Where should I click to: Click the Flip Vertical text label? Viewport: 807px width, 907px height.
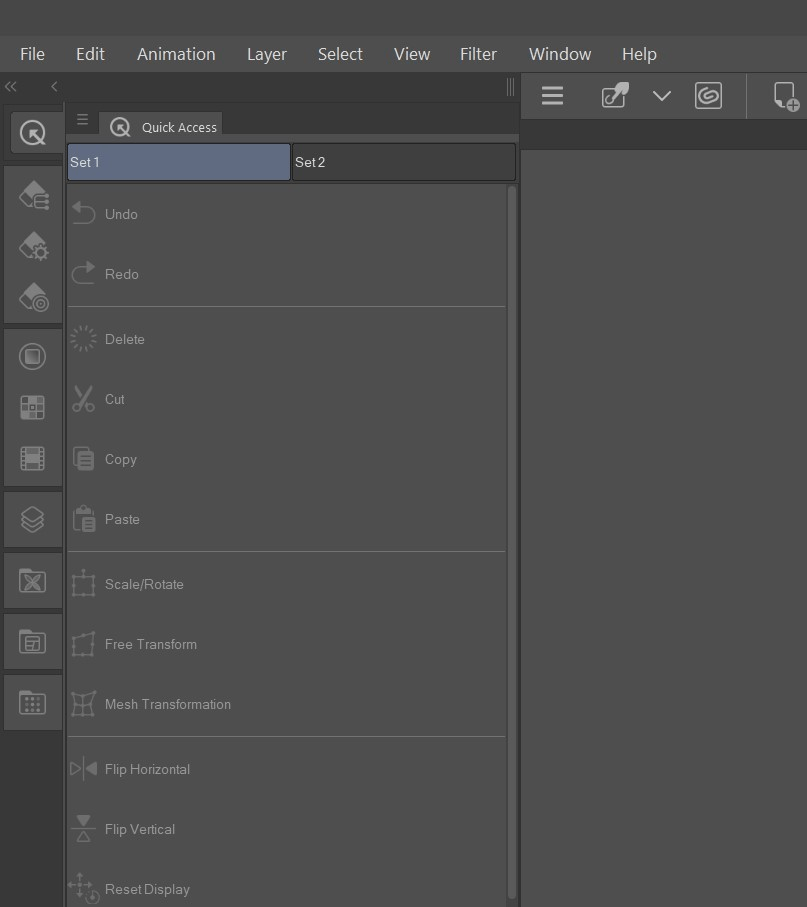(x=139, y=829)
